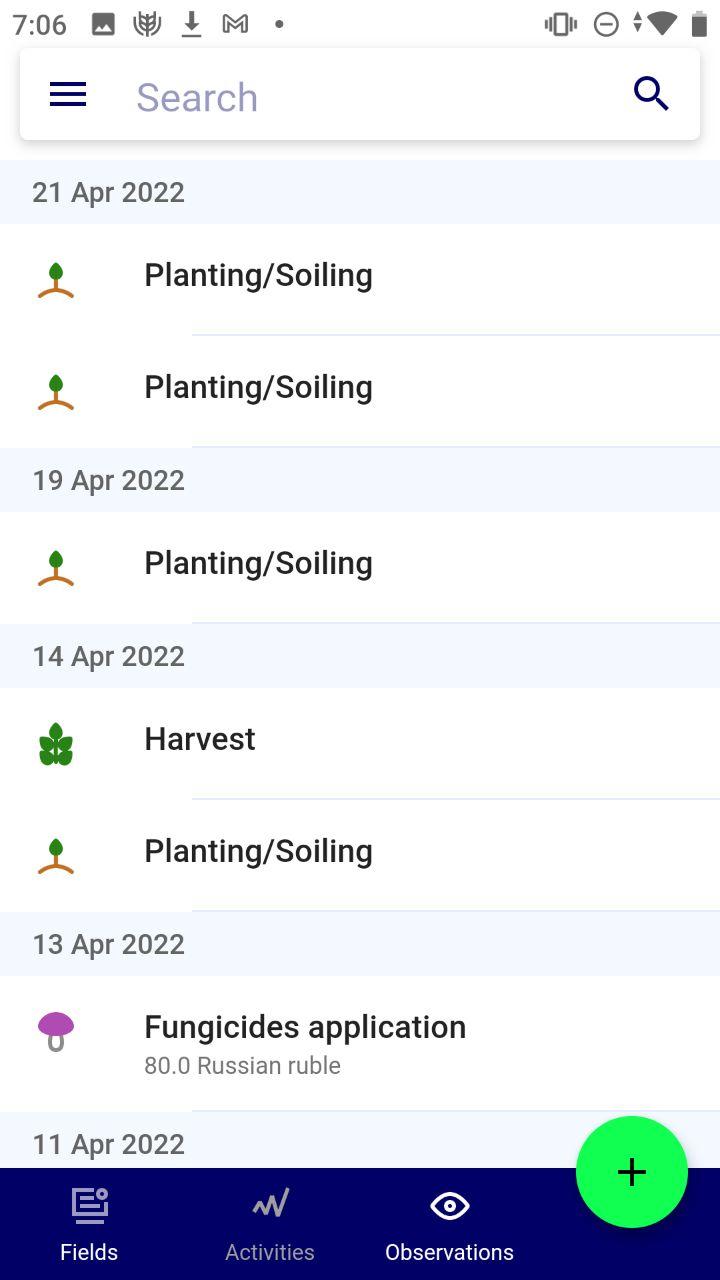
Task: Open the Harvest activity on 14 Apr 2022
Action: point(360,743)
